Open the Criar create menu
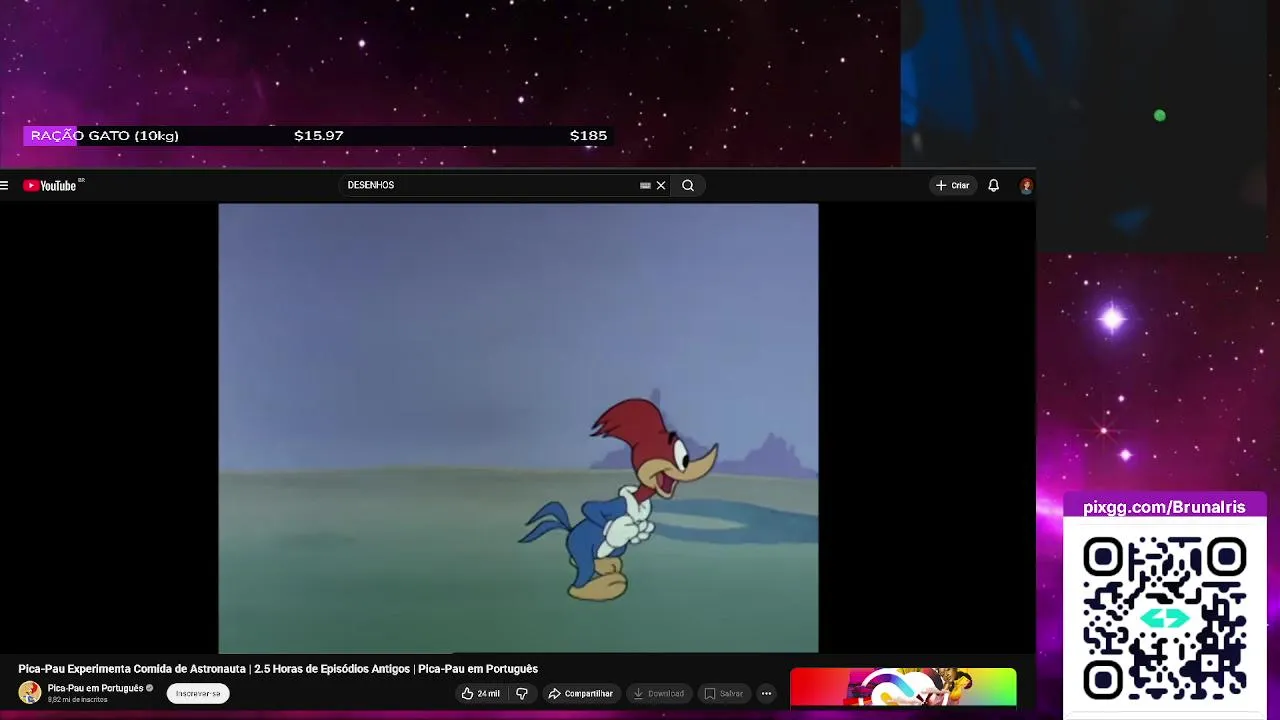The width and height of the screenshot is (1280, 720). [x=952, y=185]
